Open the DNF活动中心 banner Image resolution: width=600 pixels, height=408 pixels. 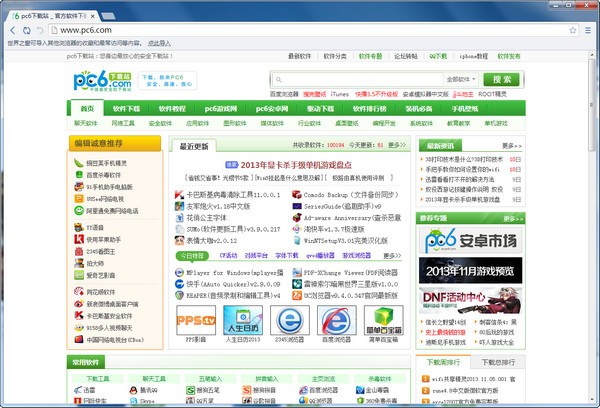470,300
